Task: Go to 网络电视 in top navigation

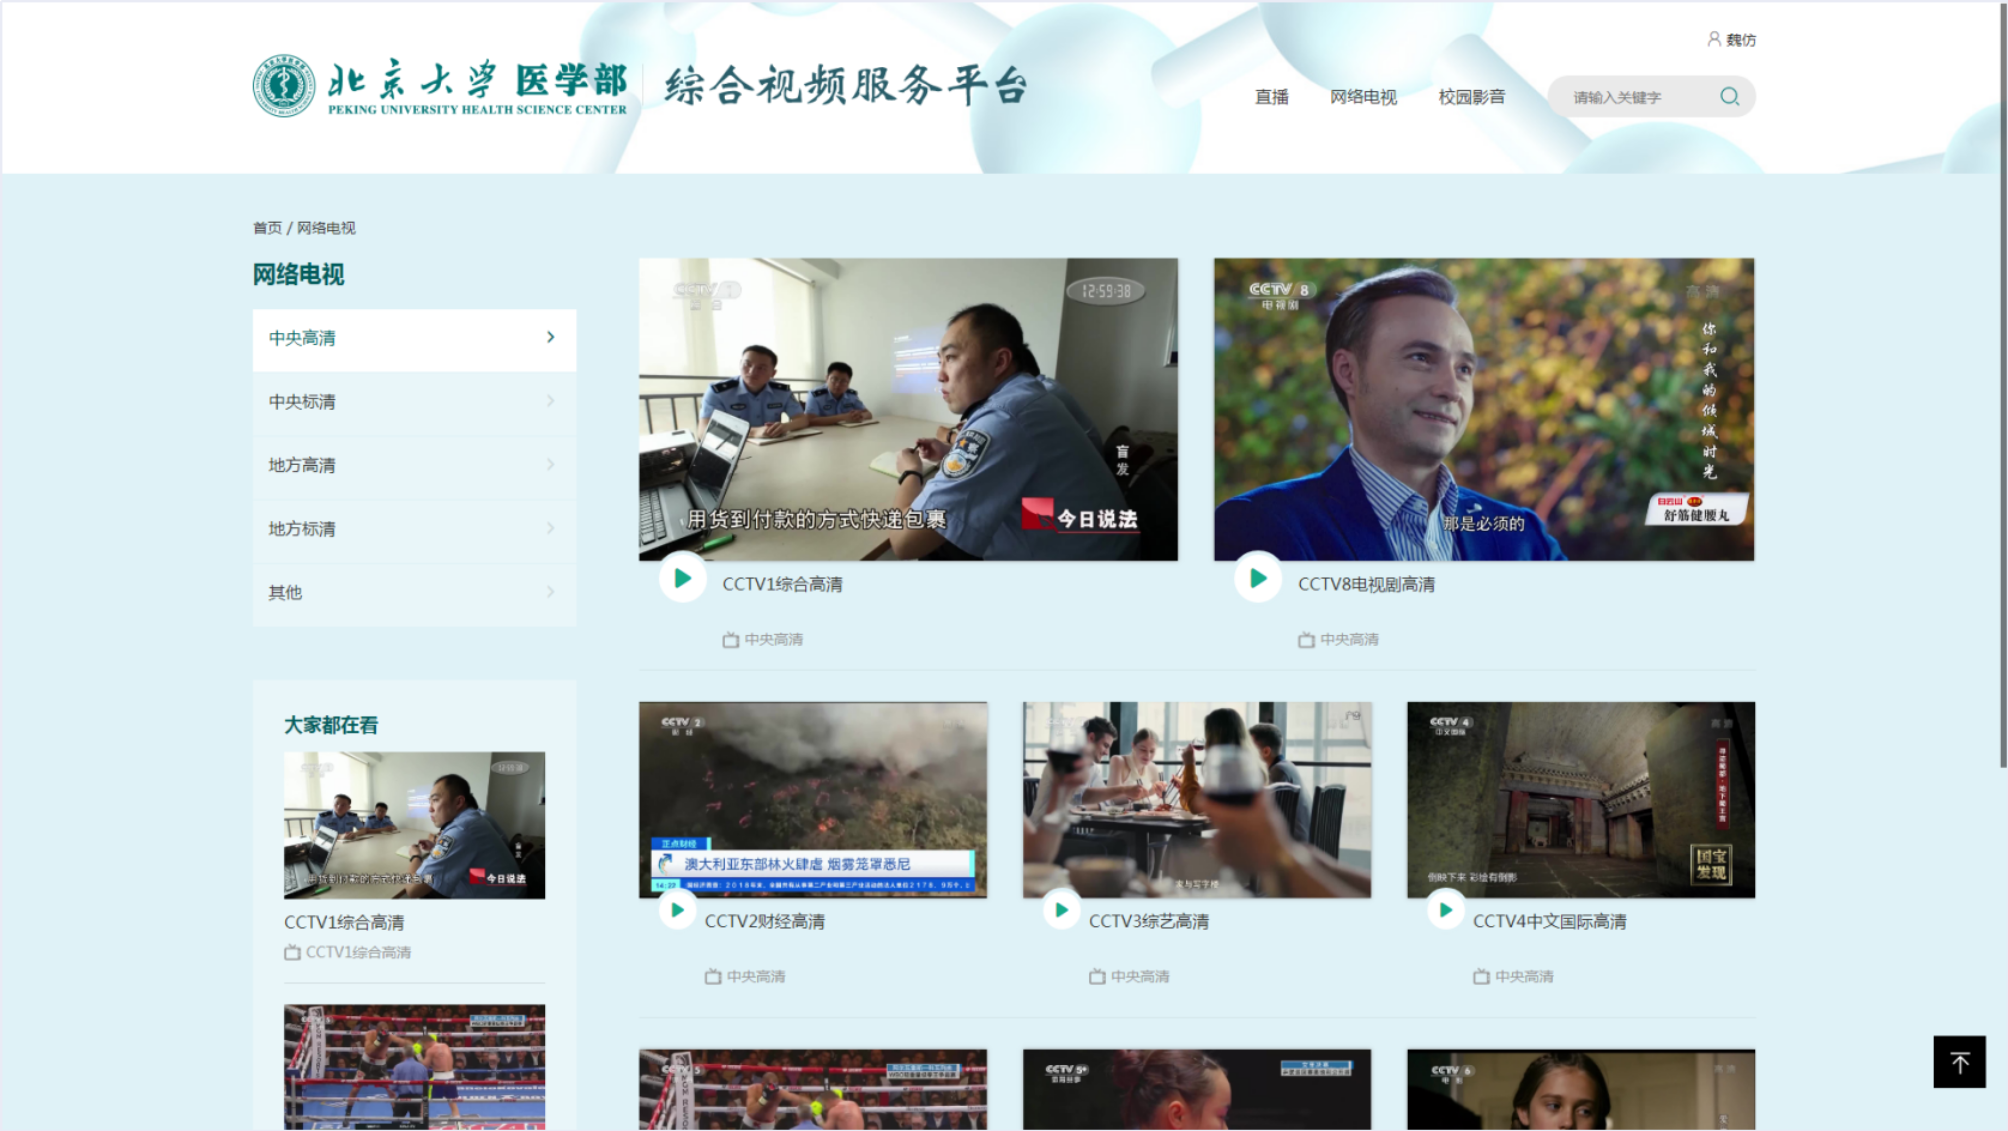Action: coord(1362,97)
